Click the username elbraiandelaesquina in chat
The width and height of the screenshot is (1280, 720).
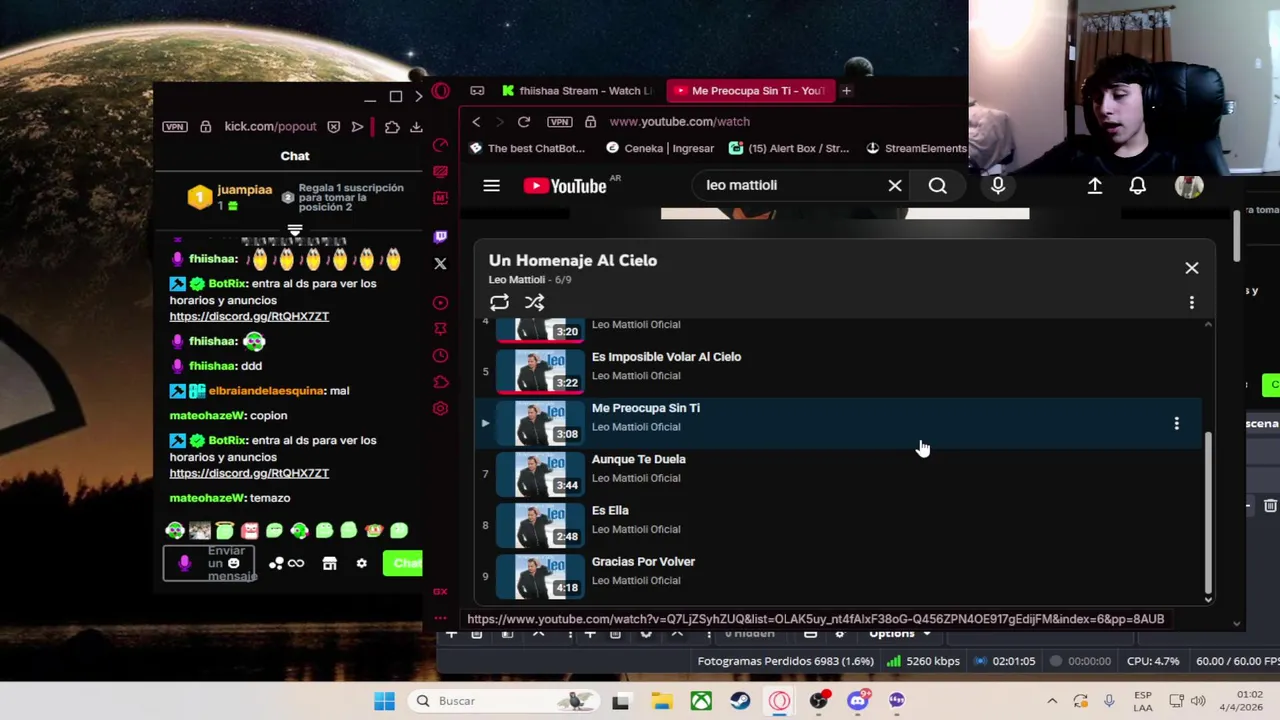[x=266, y=391]
